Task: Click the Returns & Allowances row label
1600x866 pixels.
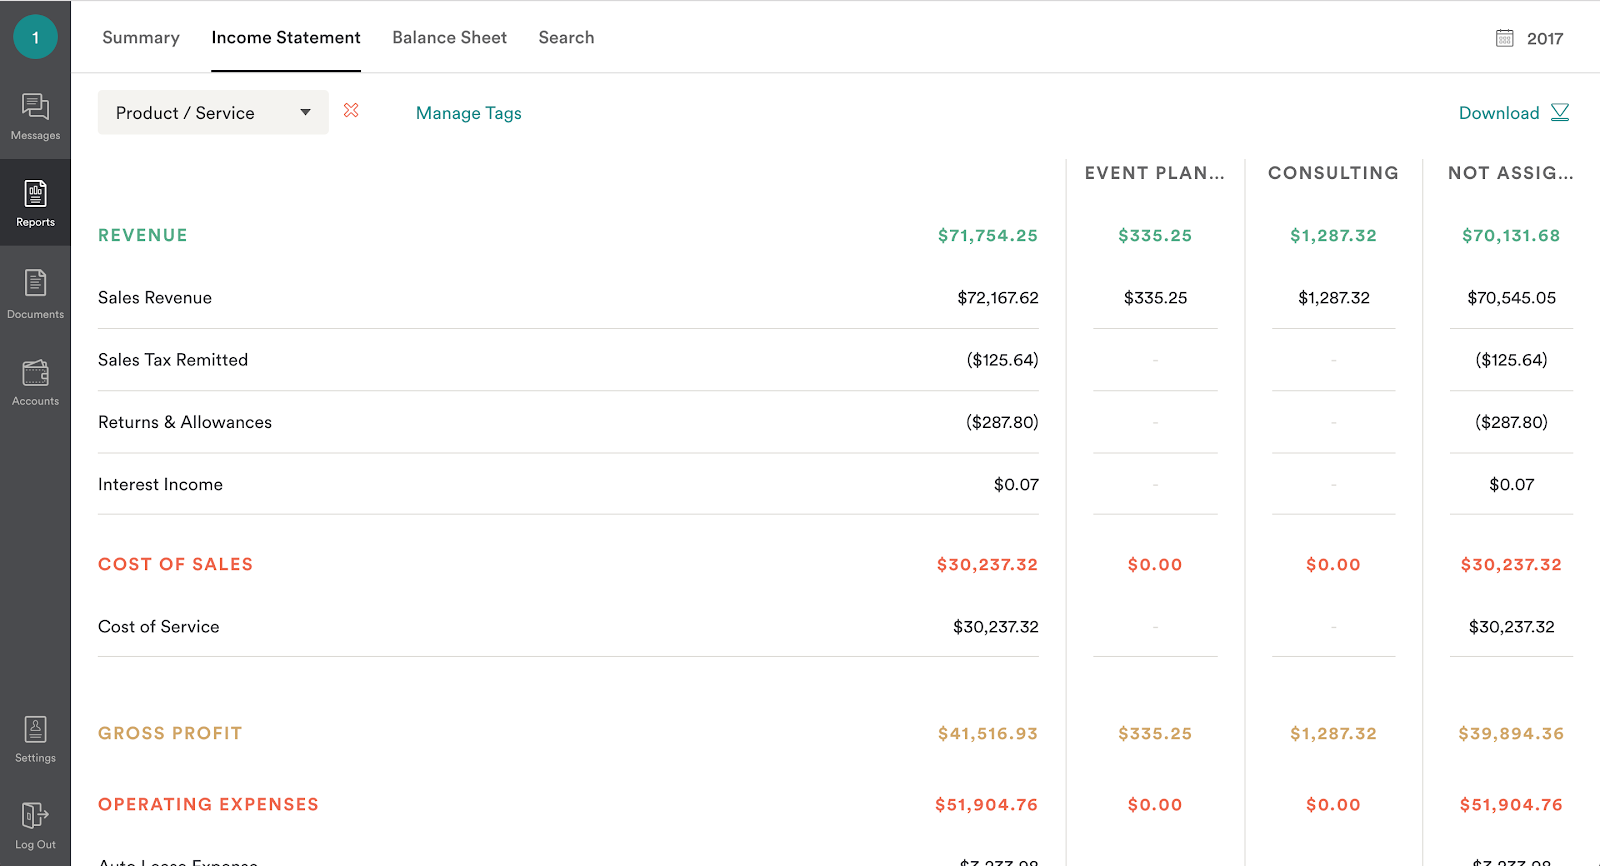Action: pyautogui.click(x=185, y=422)
